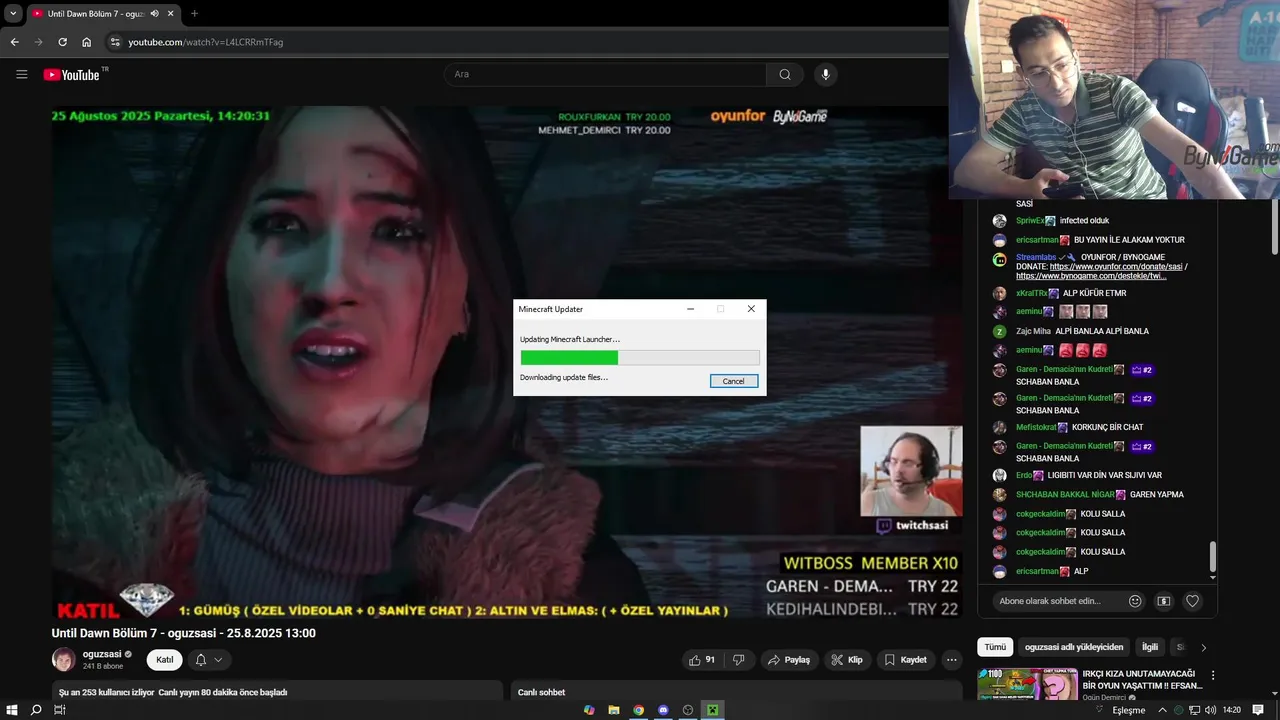Click the browser address bar

click(530, 42)
